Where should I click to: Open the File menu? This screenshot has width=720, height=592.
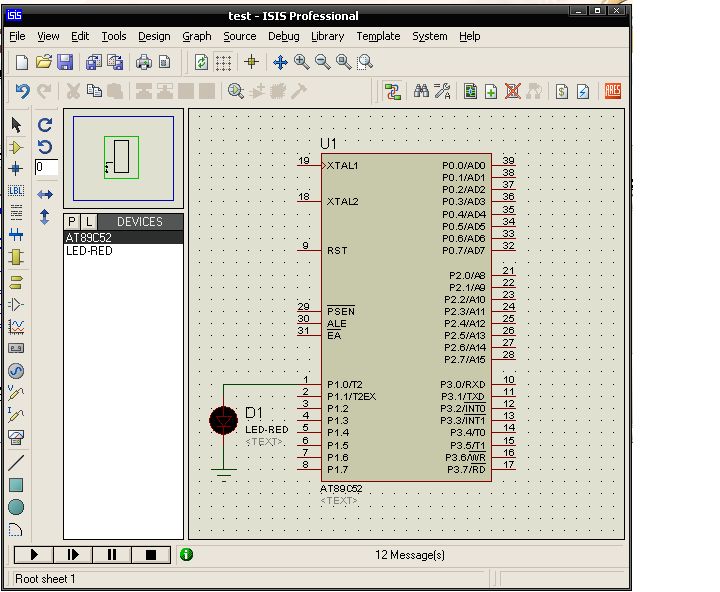17,36
